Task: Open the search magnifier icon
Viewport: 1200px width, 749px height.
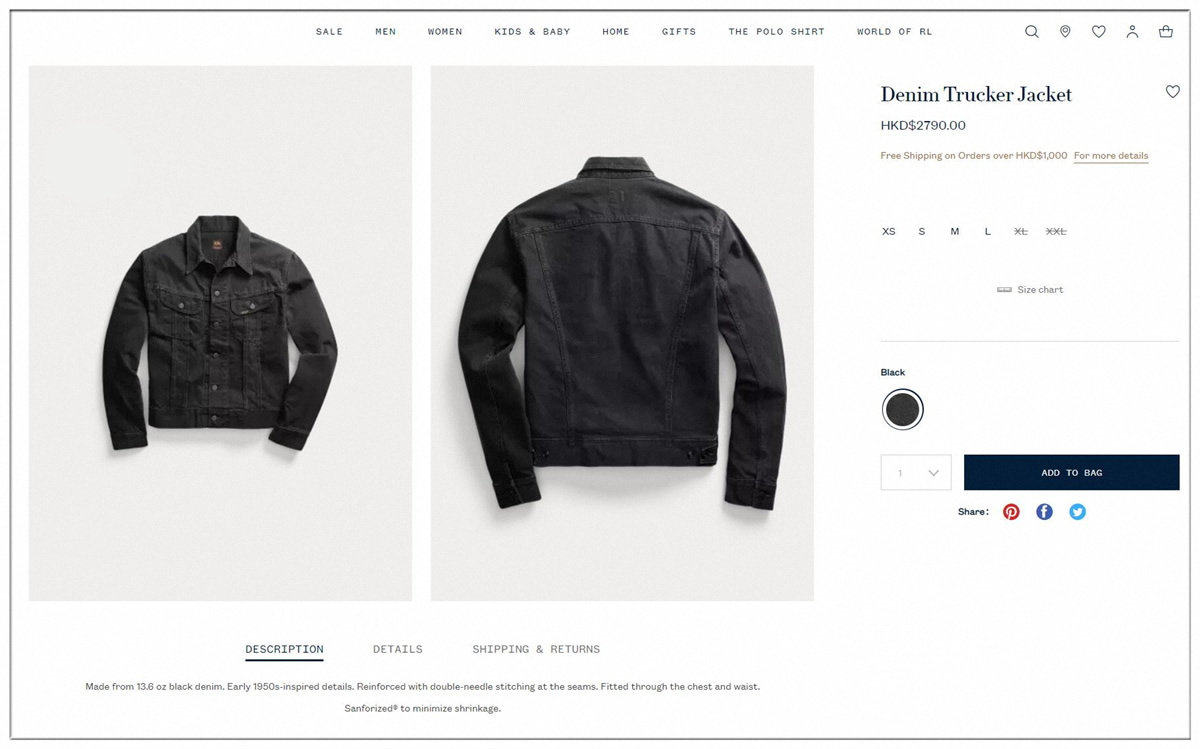Action: 1032,32
